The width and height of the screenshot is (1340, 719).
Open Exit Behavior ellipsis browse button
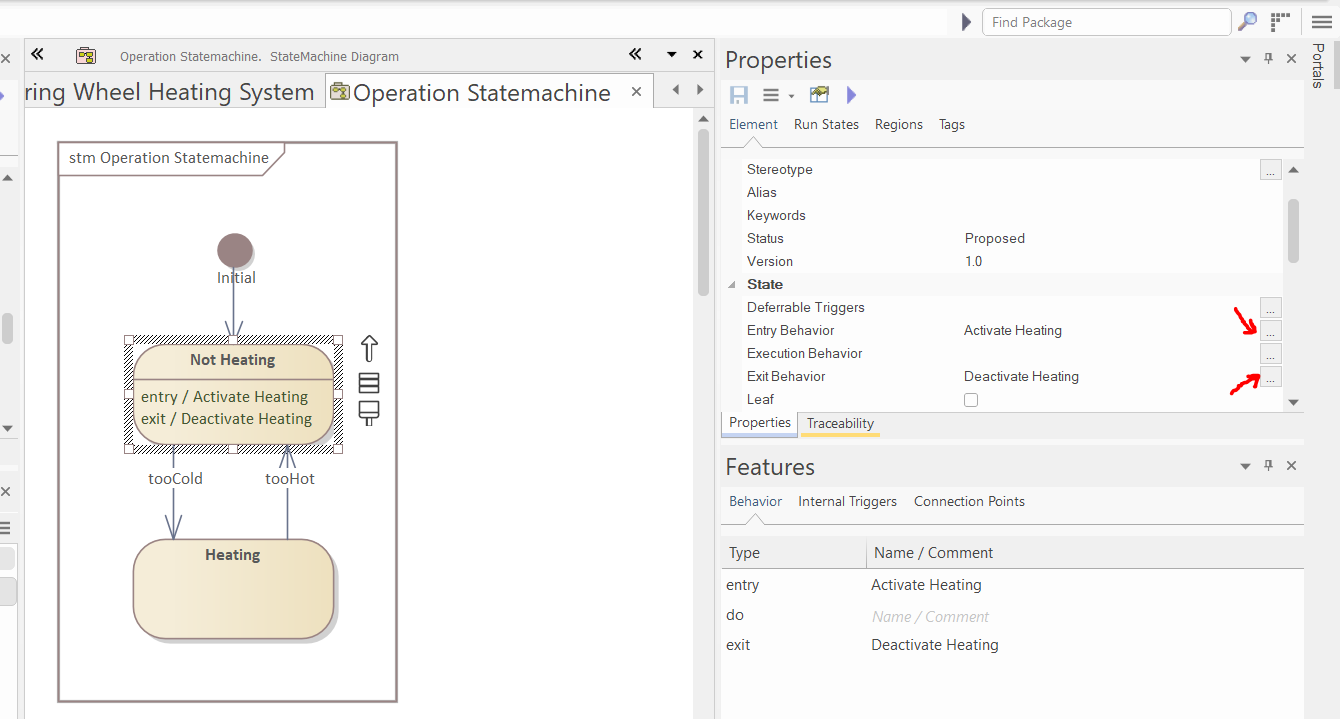coord(1270,377)
